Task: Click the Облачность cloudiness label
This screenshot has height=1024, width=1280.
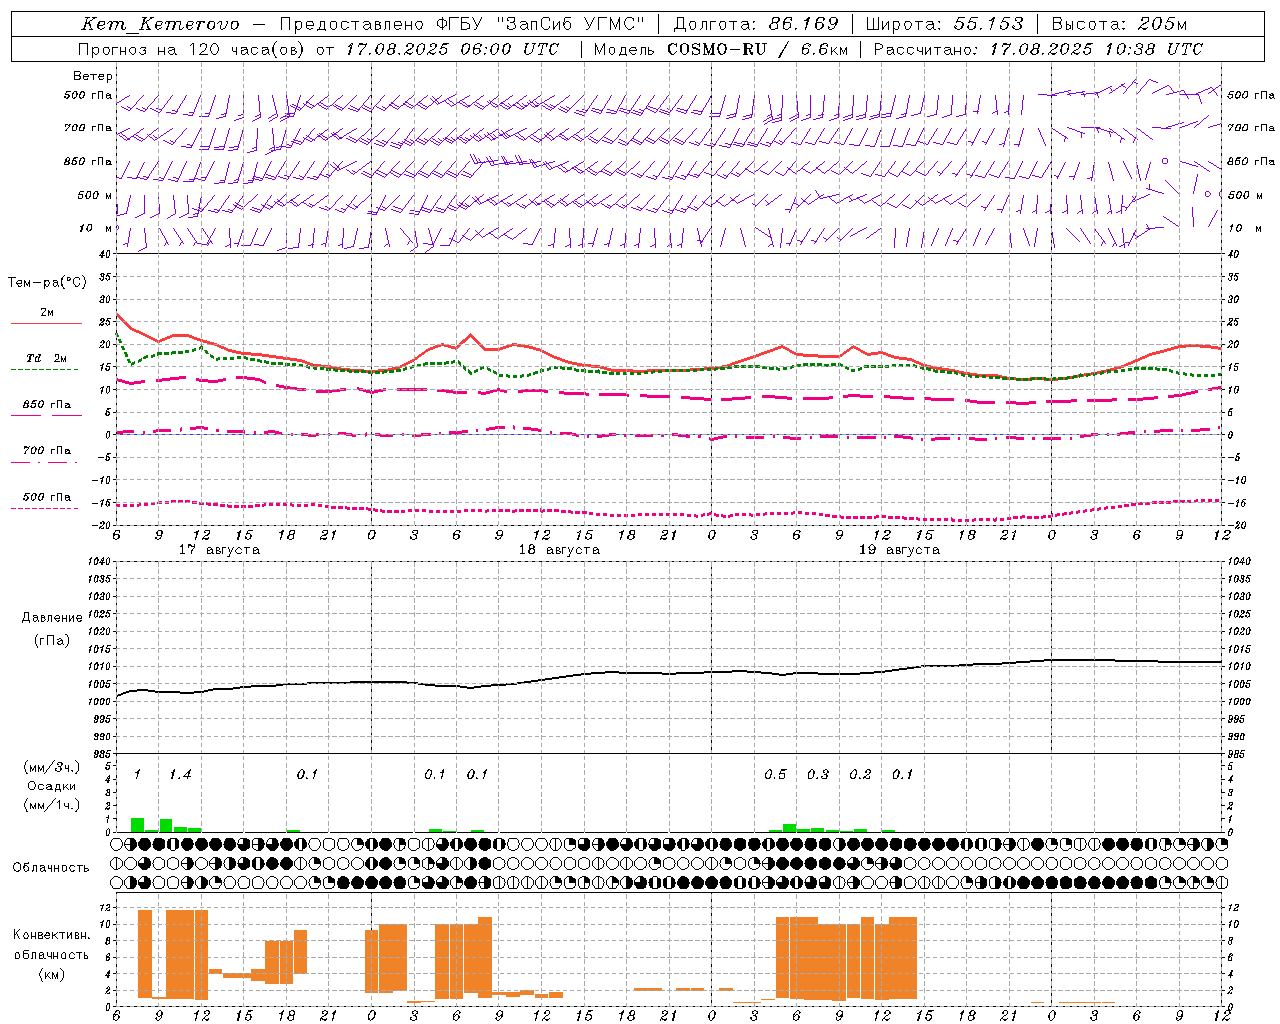Action: click(x=51, y=868)
